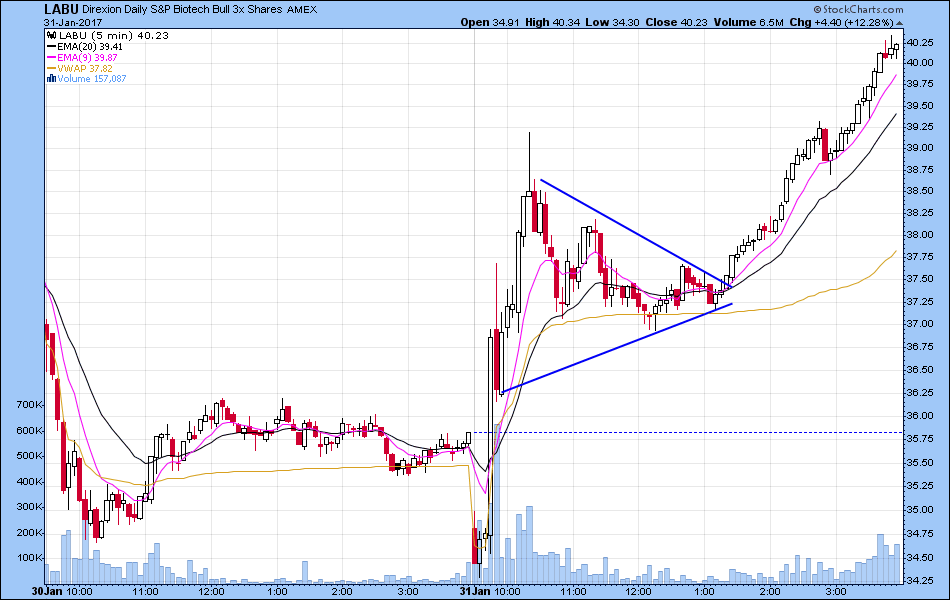Click the 34.75 price axis label

pyautogui.click(x=919, y=533)
